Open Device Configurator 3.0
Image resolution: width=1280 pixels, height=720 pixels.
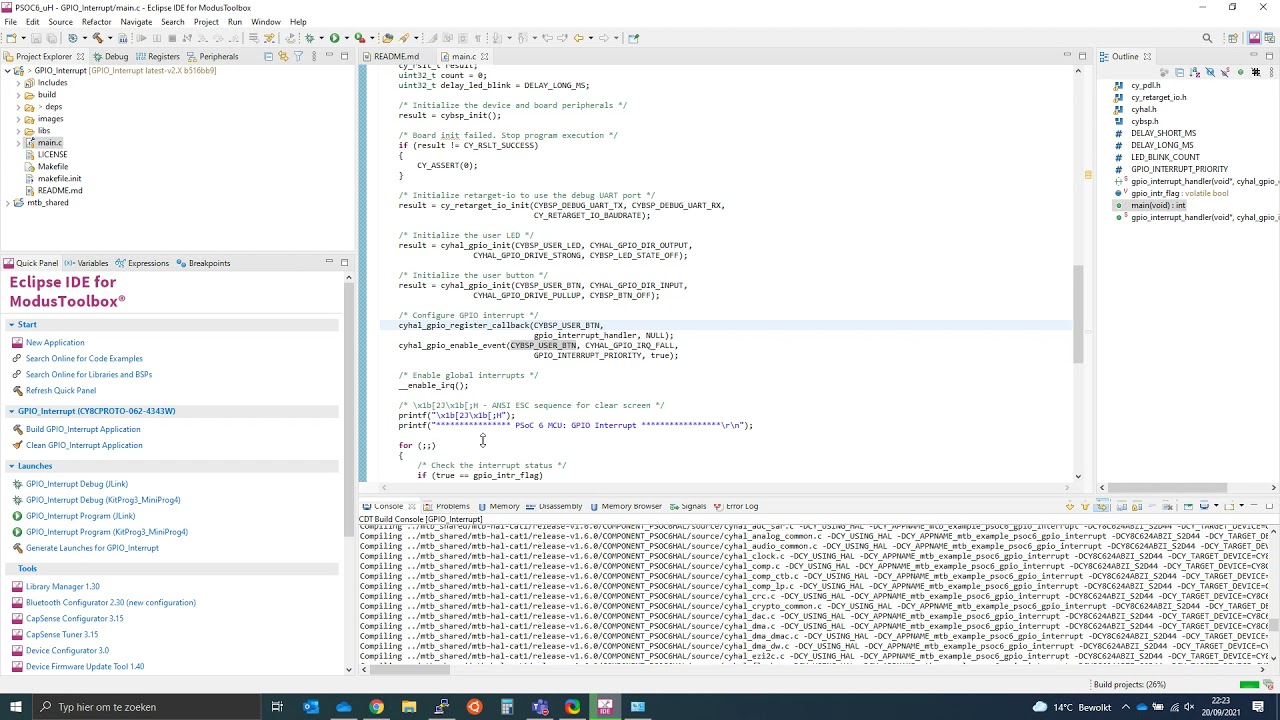67,650
